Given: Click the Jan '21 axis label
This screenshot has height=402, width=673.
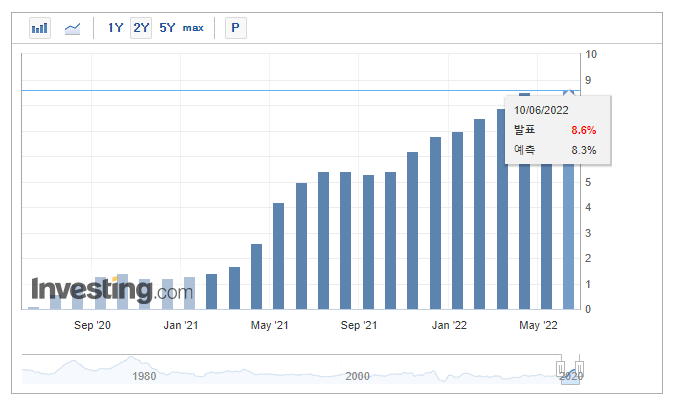Looking at the screenshot, I should click(x=181, y=325).
